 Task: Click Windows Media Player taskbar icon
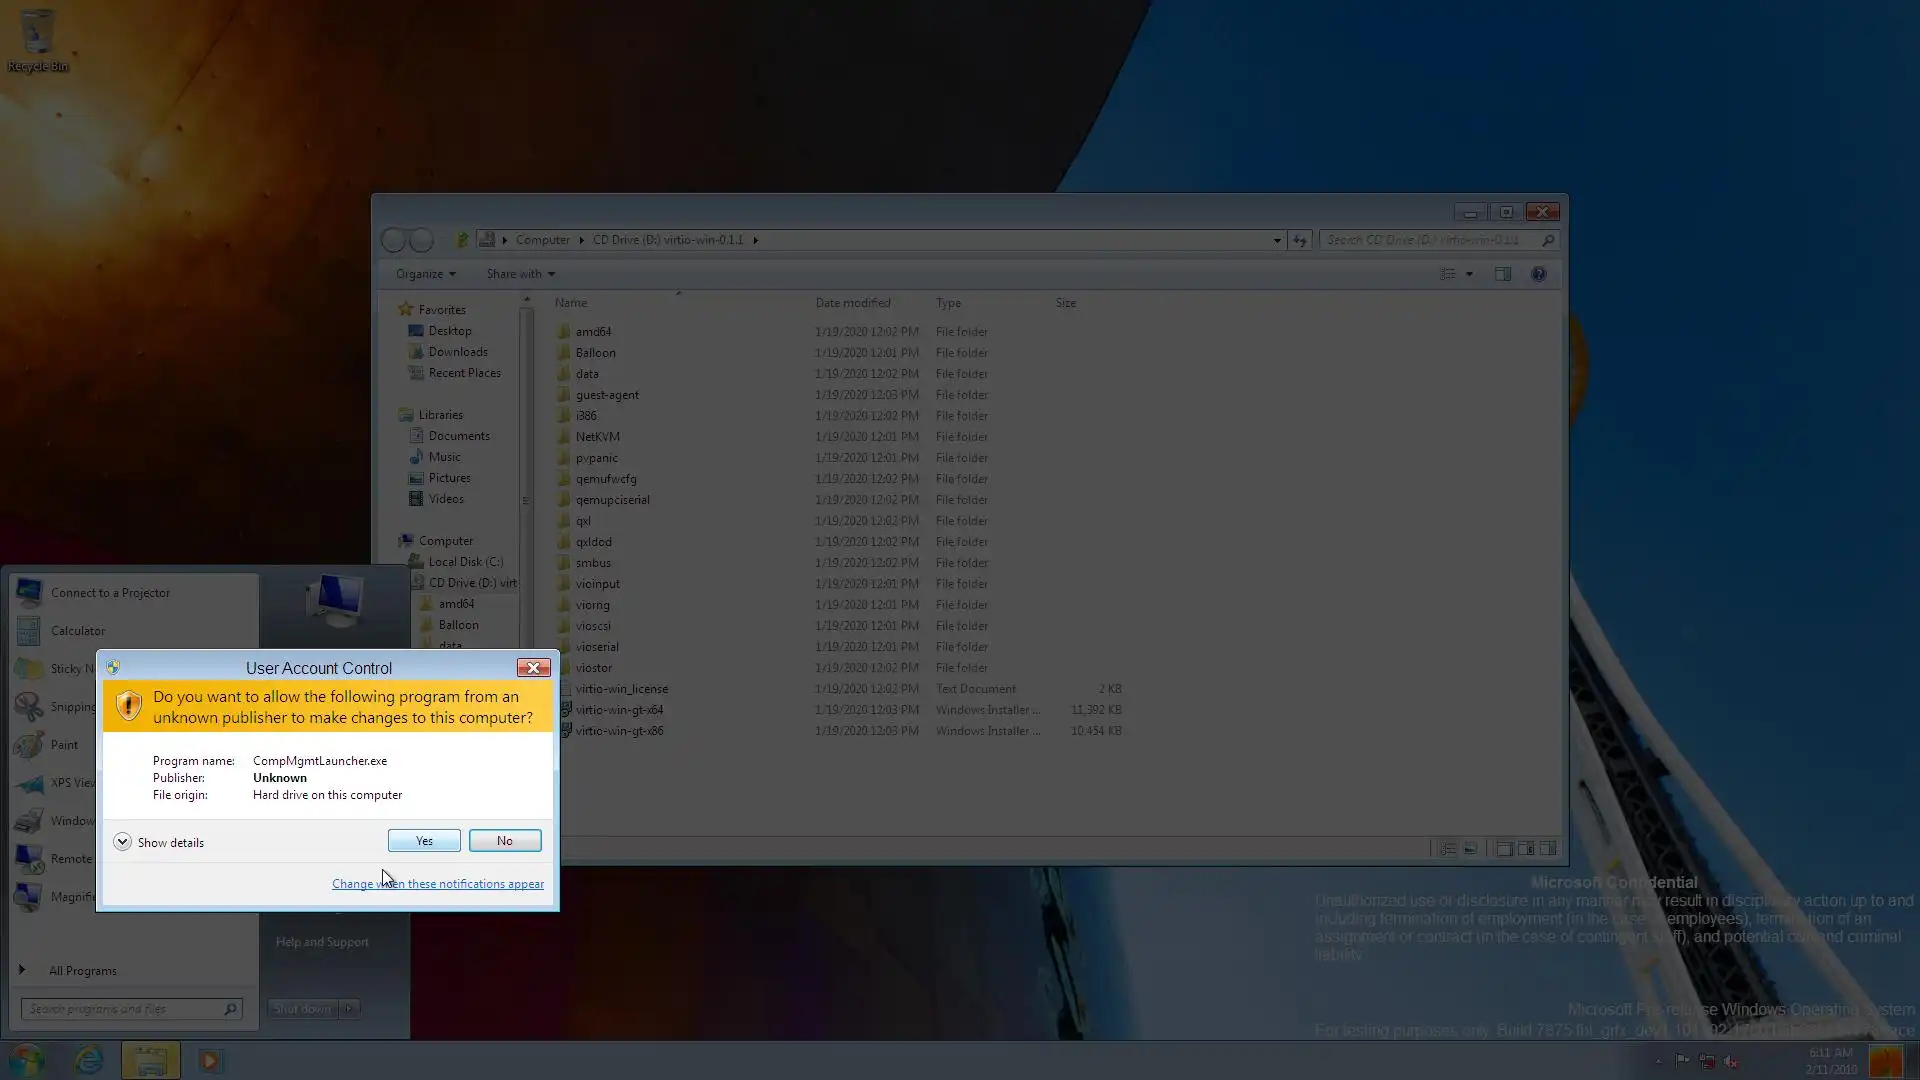[210, 1060]
